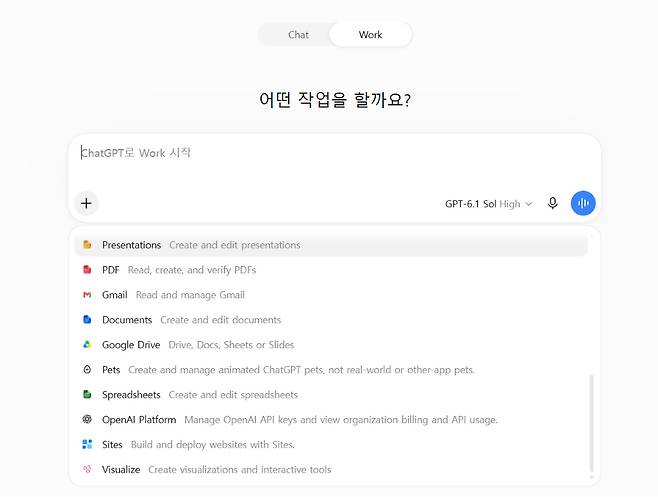Pick Gmail from the suggestions

(331, 295)
